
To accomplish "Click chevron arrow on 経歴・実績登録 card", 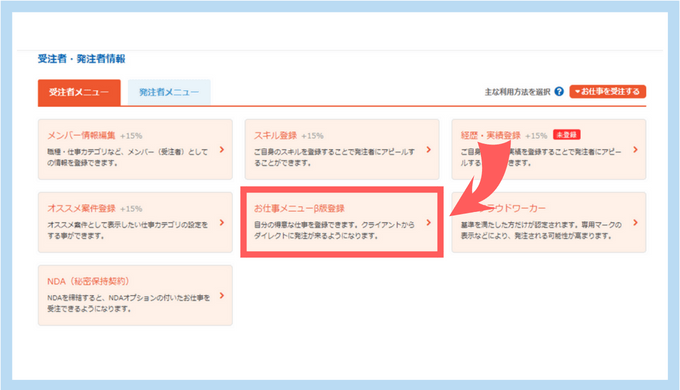I will 635,150.
